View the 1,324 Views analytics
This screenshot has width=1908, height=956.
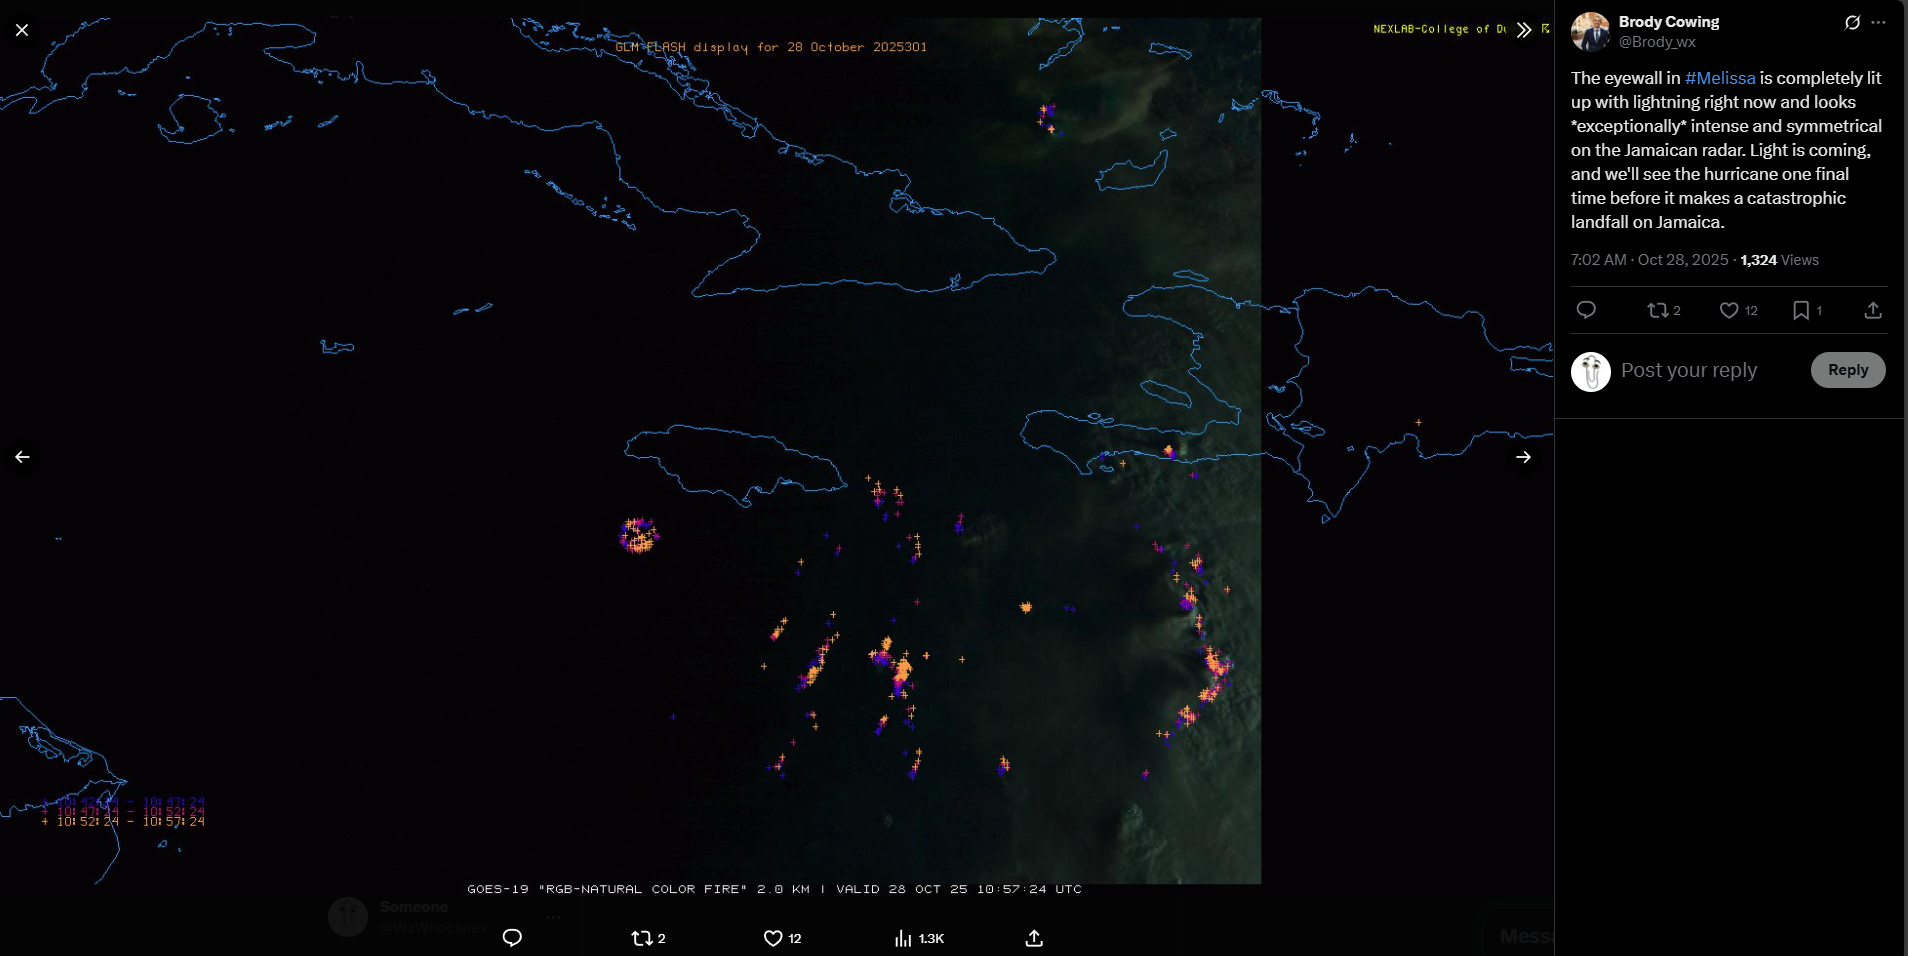point(1779,260)
